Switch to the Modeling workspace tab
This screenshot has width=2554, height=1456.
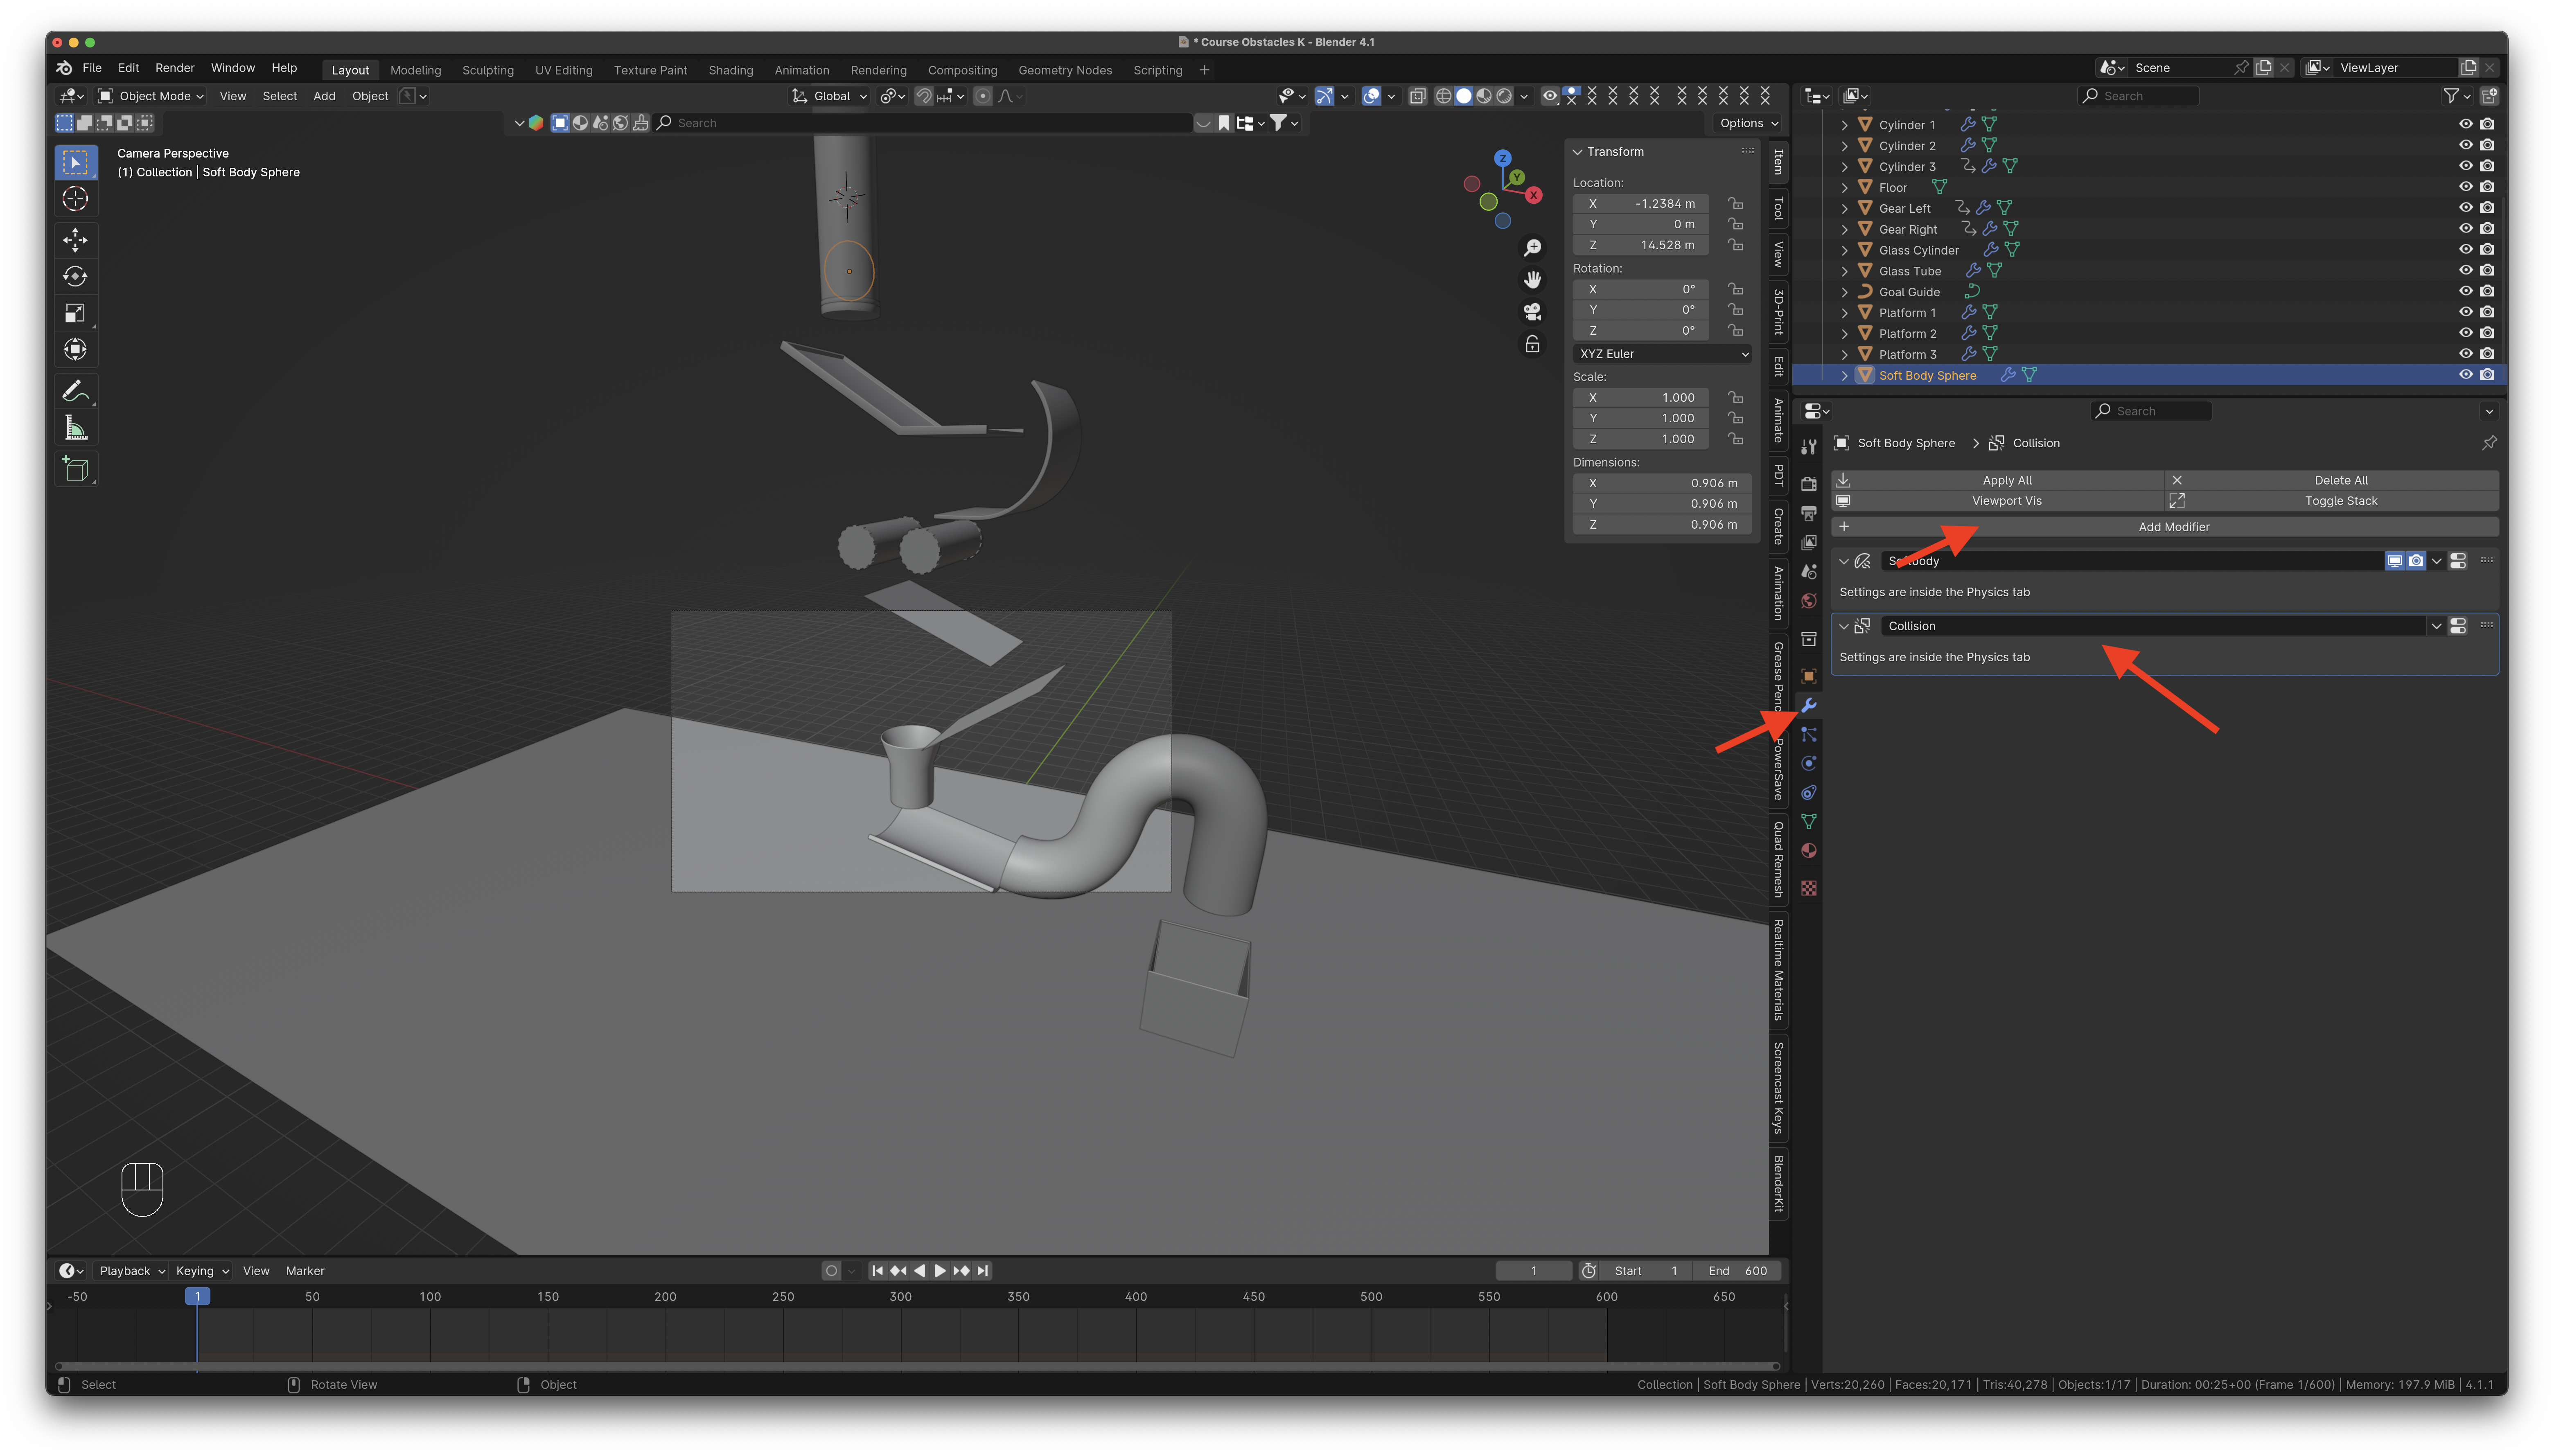click(x=415, y=70)
